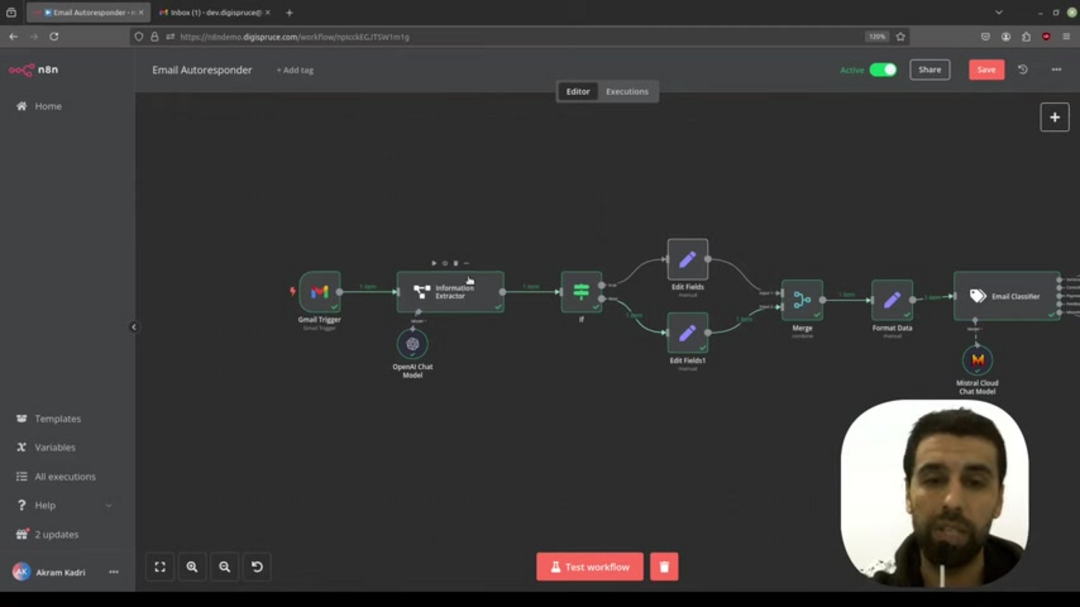Image resolution: width=1080 pixels, height=607 pixels.
Task: Open the Format Data node
Action: [x=892, y=299]
